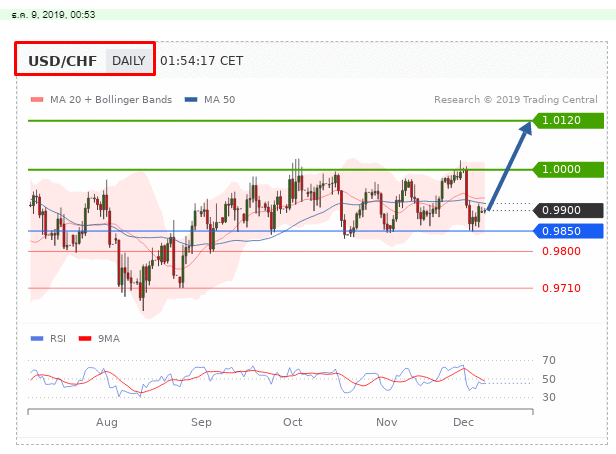Image resolution: width=616 pixels, height=454 pixels.
Task: Click the 1.0120 green resistance label
Action: [568, 121]
